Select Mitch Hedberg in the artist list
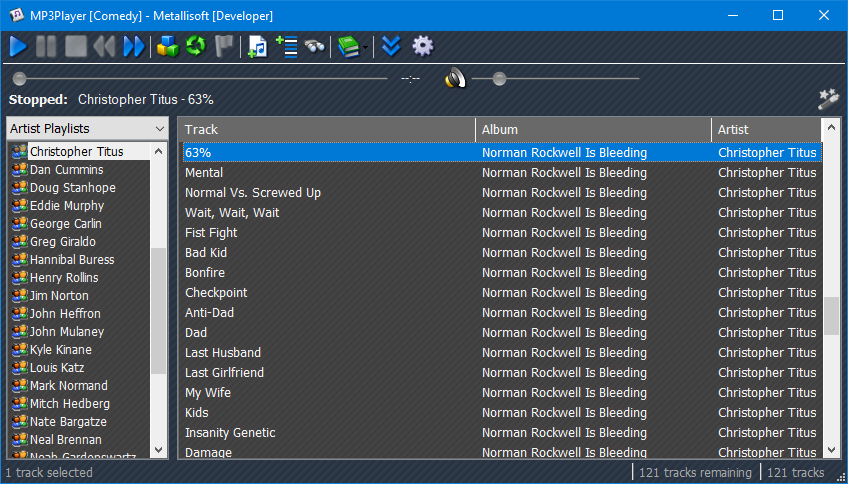Screen dimensions: 848x484 [x=69, y=404]
